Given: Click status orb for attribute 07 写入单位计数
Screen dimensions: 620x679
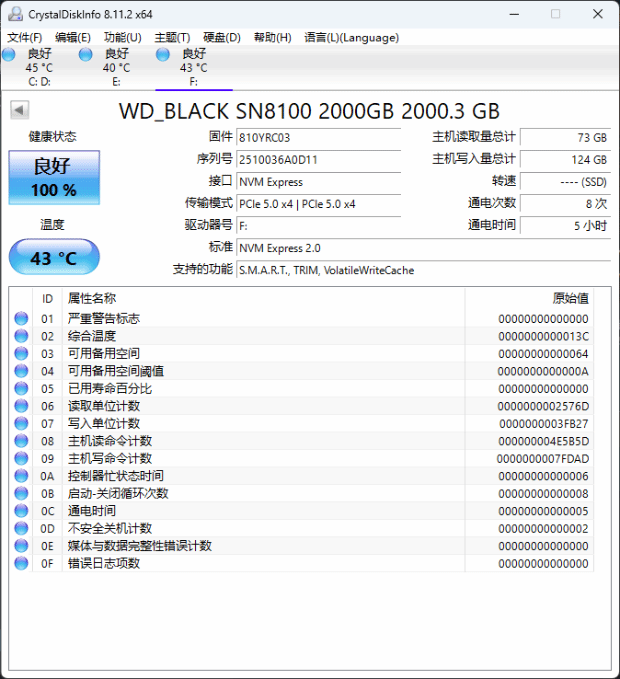Looking at the screenshot, I should pos(21,423).
